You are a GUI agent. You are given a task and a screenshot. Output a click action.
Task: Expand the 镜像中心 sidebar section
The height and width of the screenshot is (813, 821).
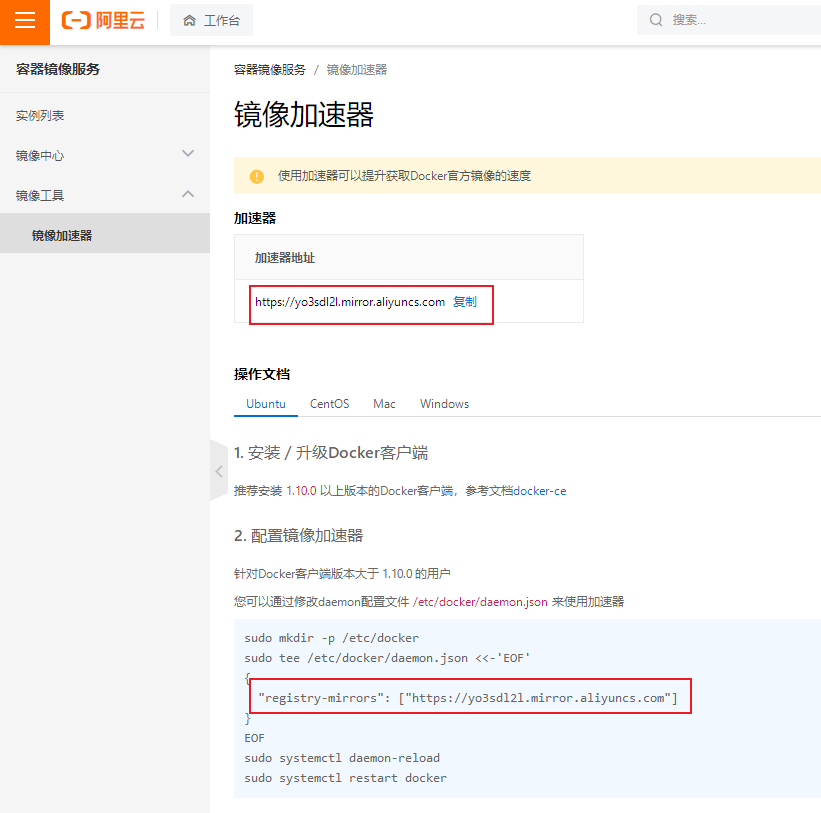(x=105, y=155)
